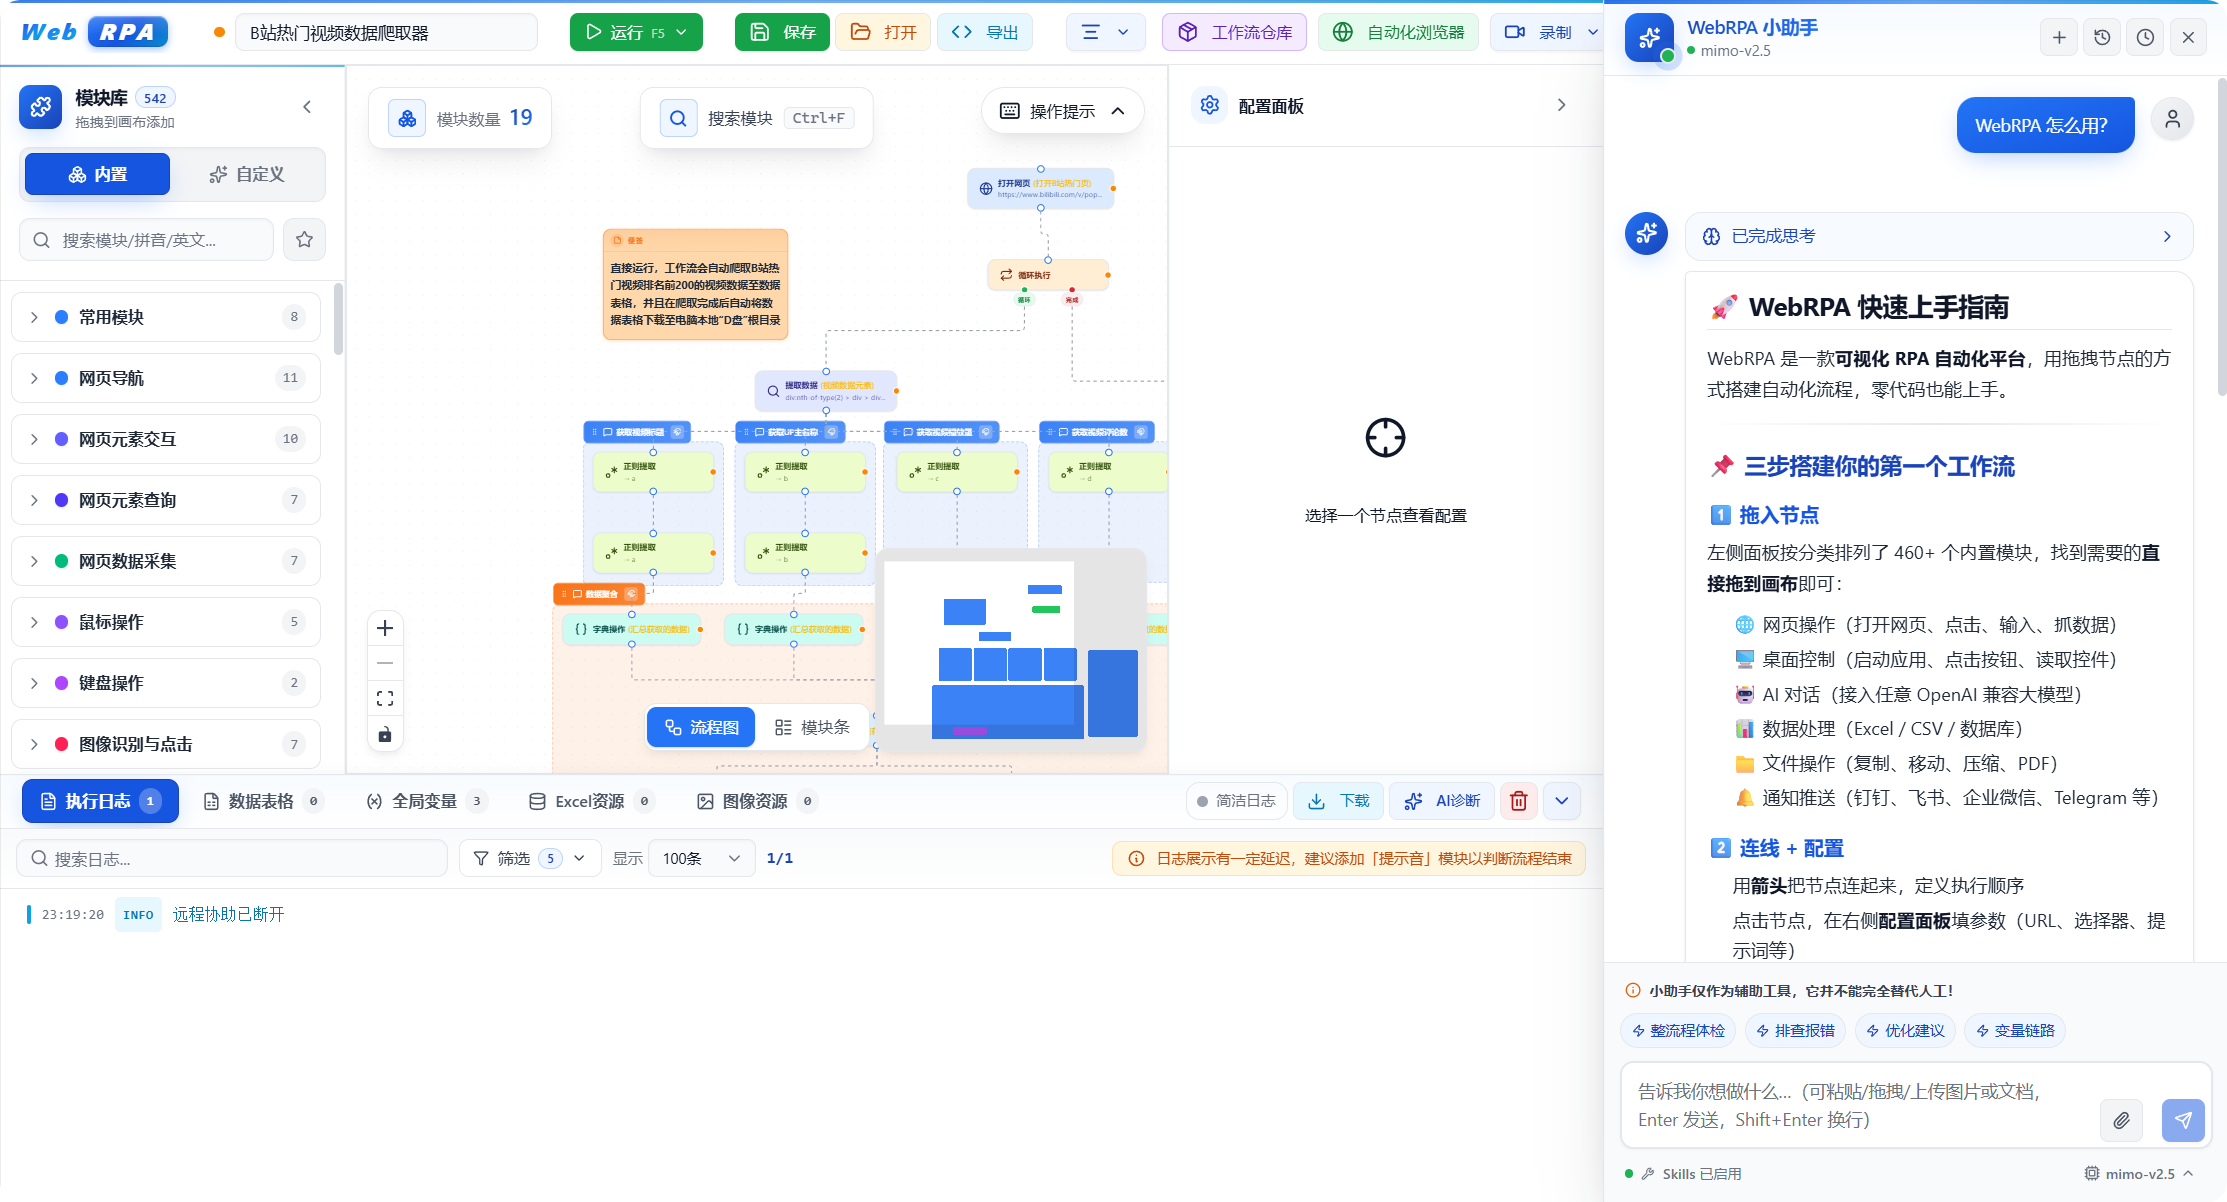The height and width of the screenshot is (1202, 2227).
Task: Expand the 键盘操作 category
Action: tap(166, 683)
